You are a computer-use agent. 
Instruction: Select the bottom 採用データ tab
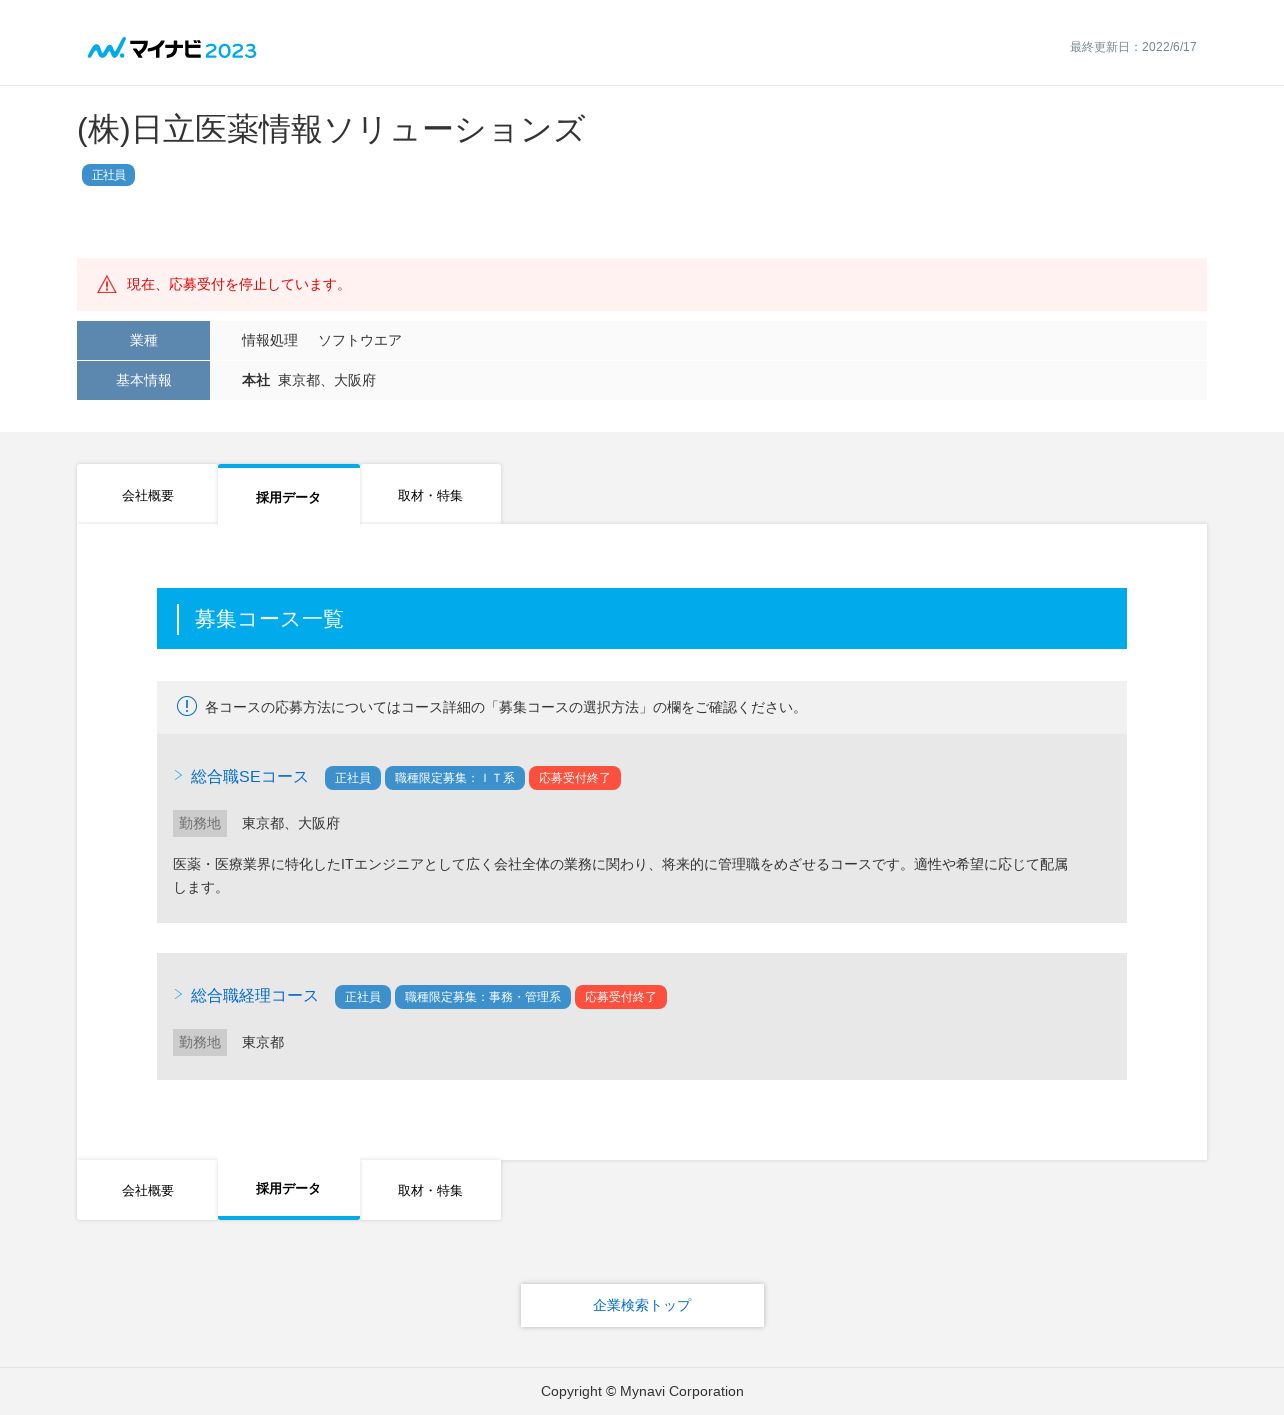point(289,1189)
